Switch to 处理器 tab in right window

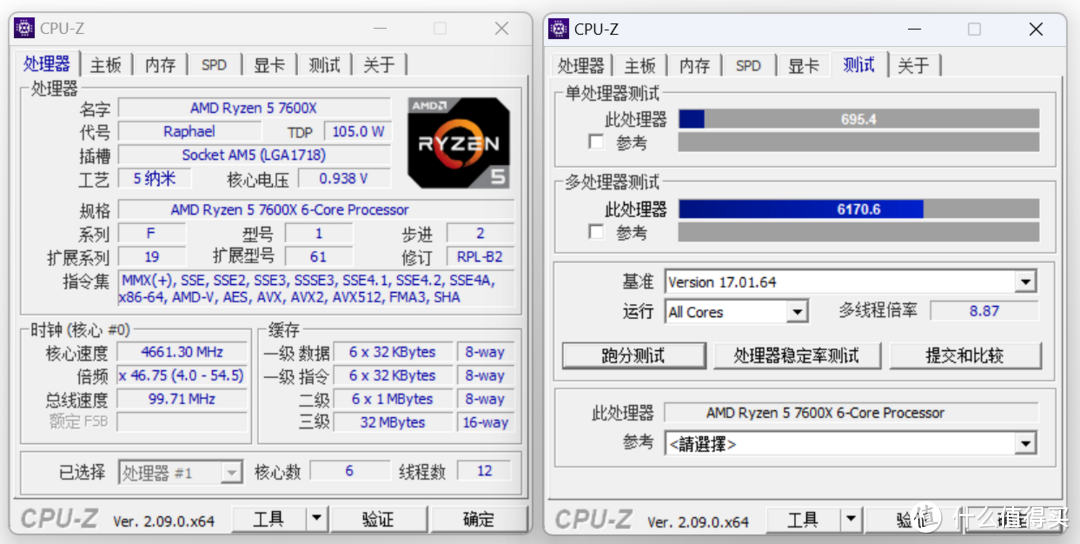581,65
